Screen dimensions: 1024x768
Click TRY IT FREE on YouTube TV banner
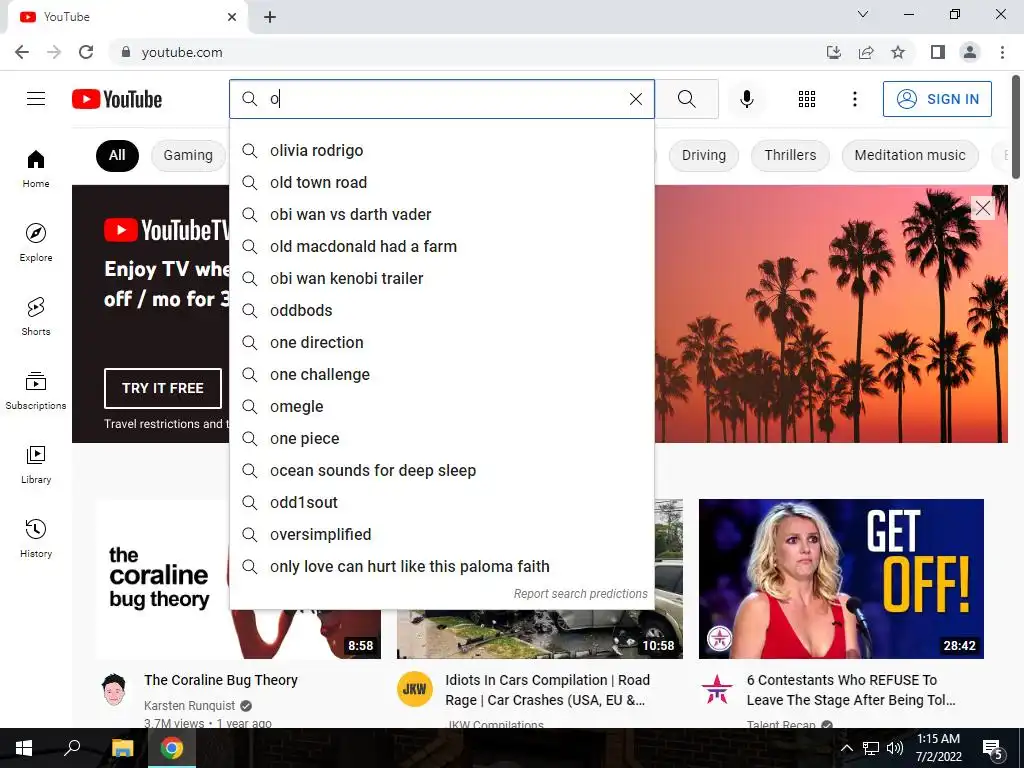(x=163, y=388)
